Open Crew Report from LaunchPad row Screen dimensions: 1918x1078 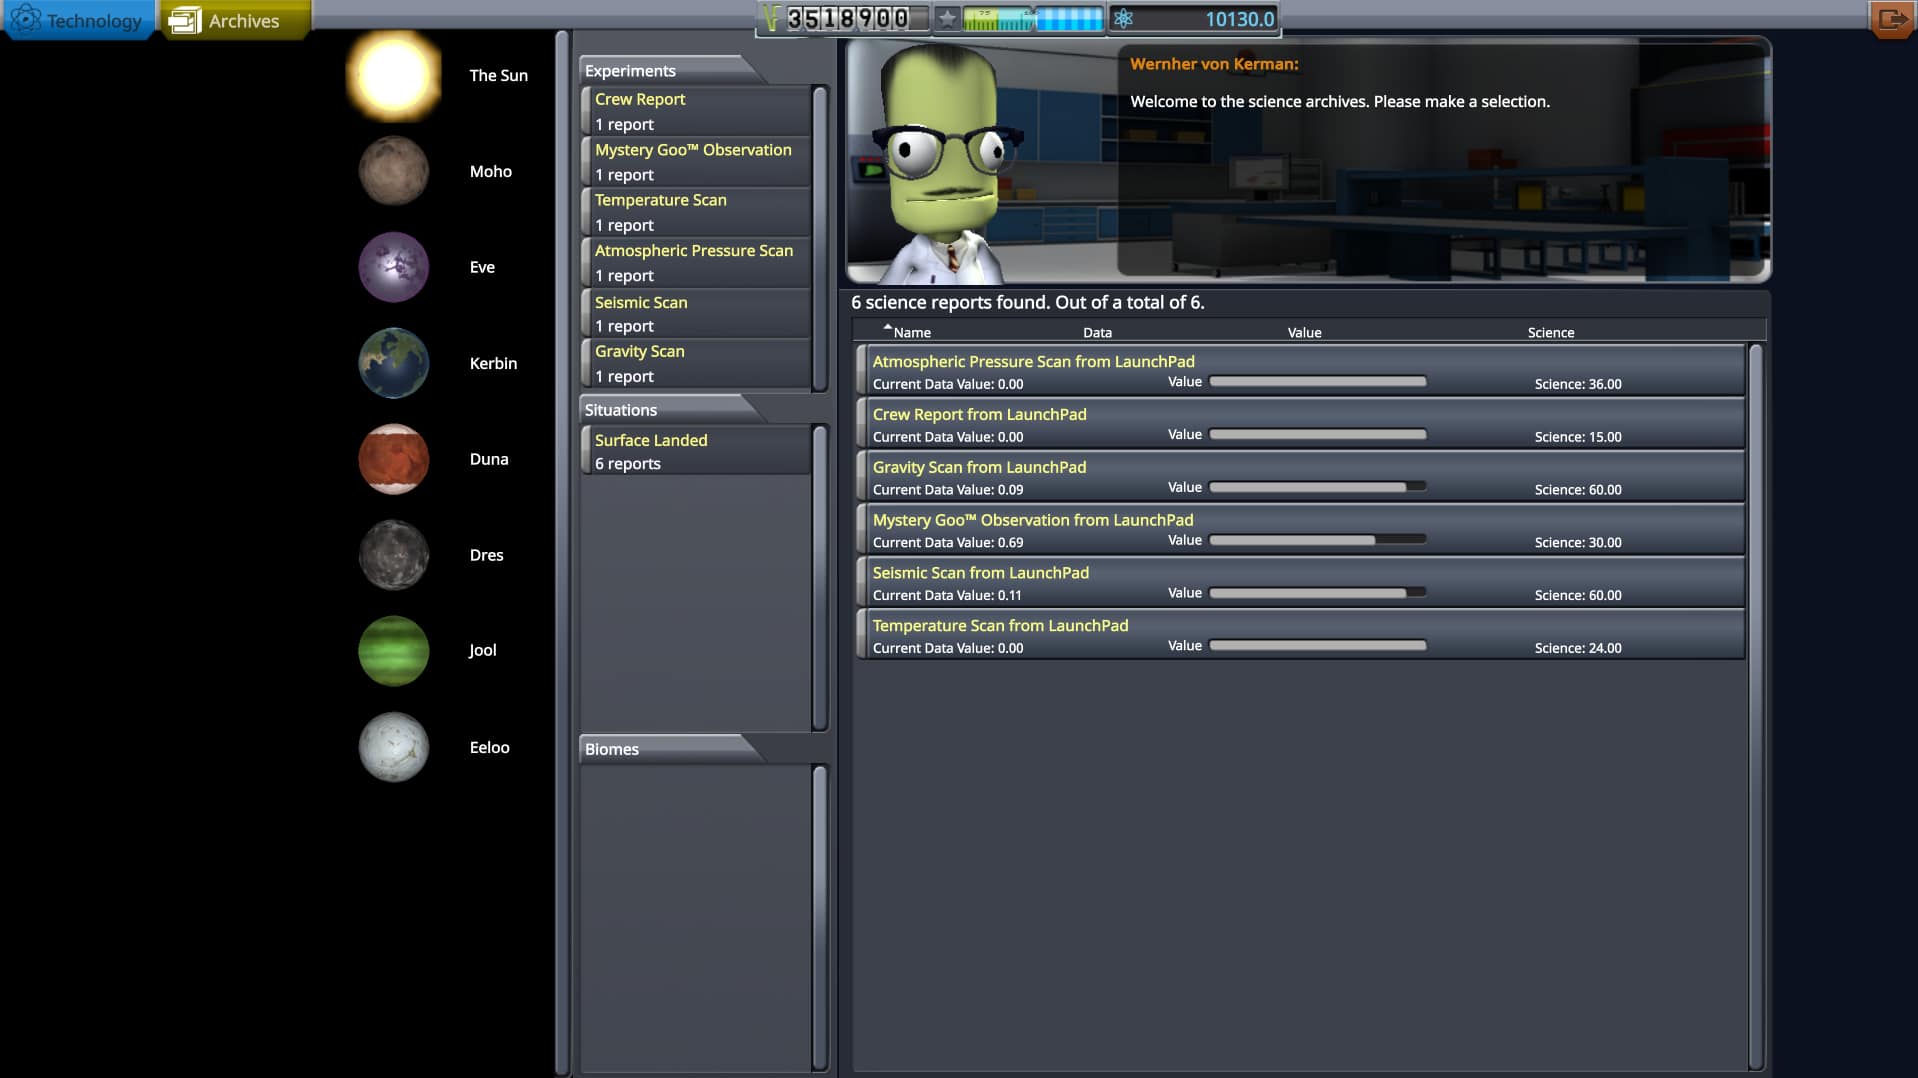[x=1301, y=424]
